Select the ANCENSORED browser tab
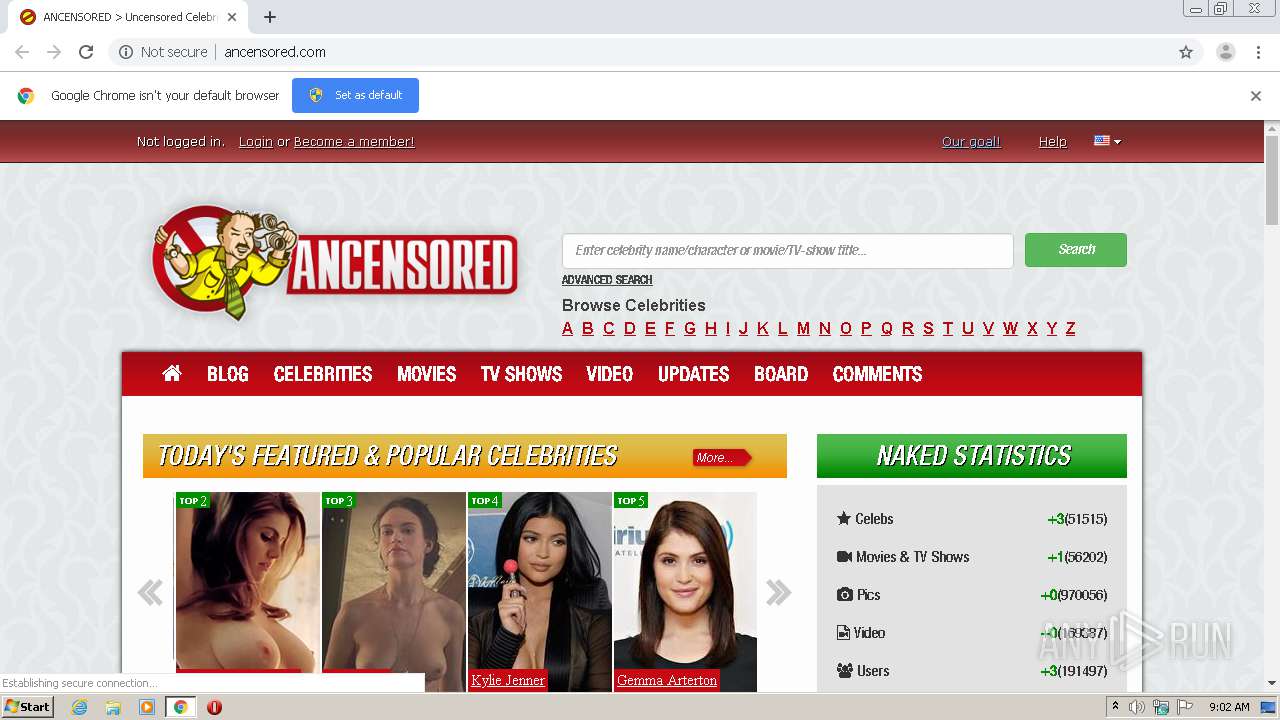The height and width of the screenshot is (720, 1280). [x=130, y=17]
